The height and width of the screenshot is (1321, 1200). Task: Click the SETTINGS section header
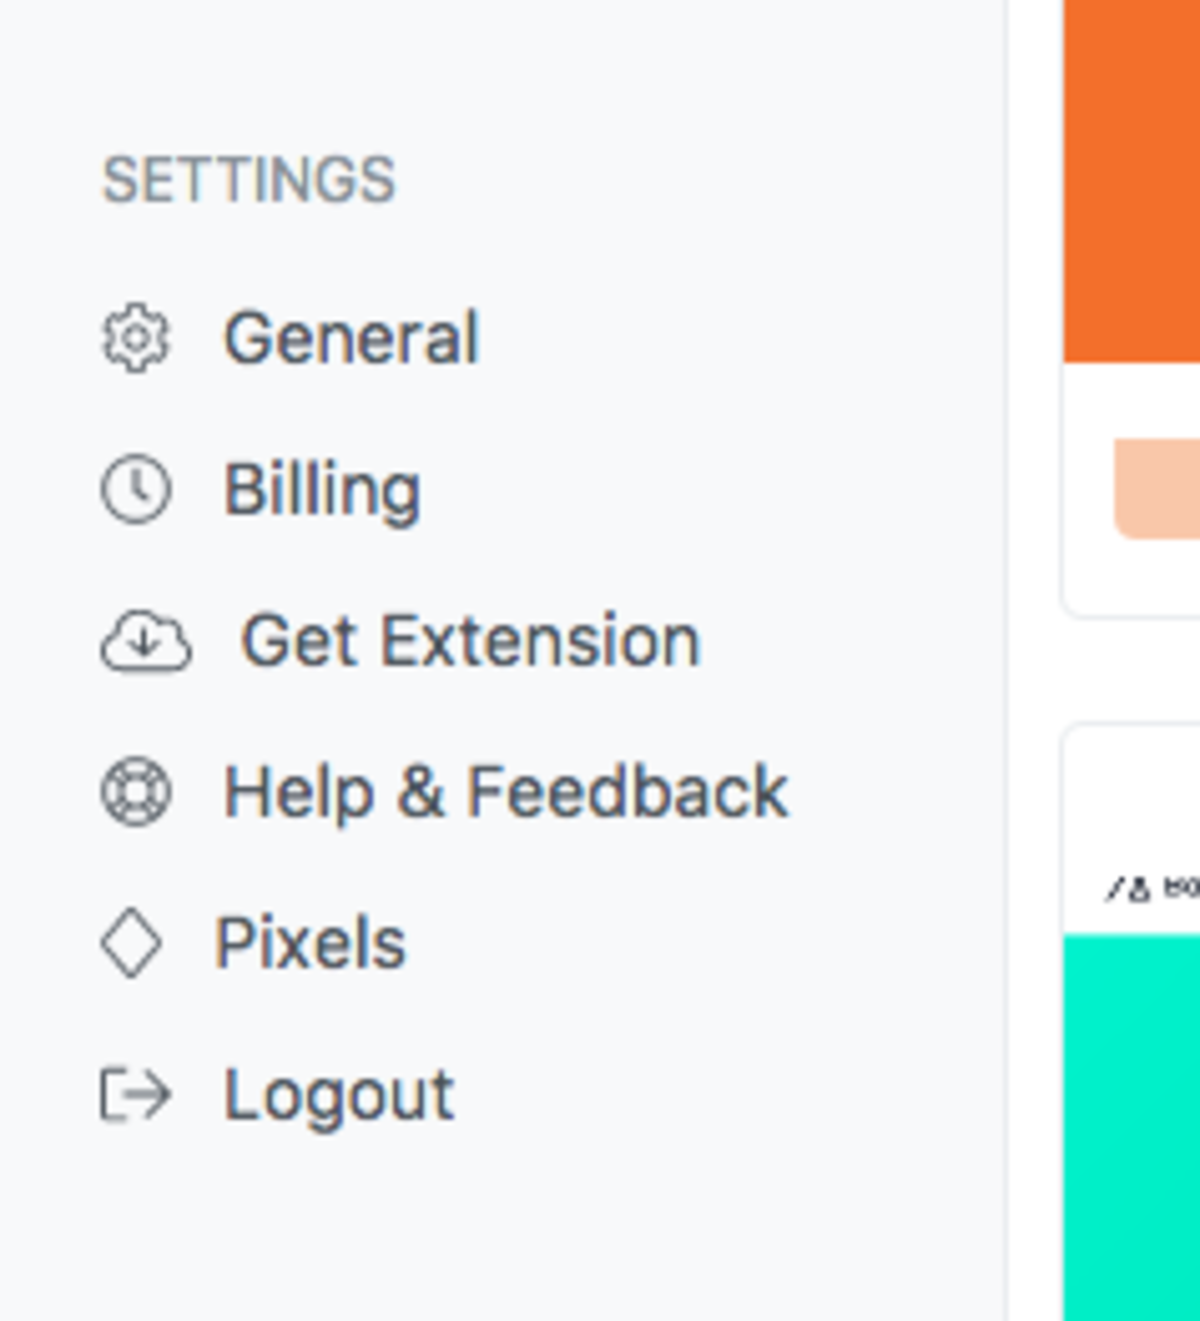click(x=249, y=181)
